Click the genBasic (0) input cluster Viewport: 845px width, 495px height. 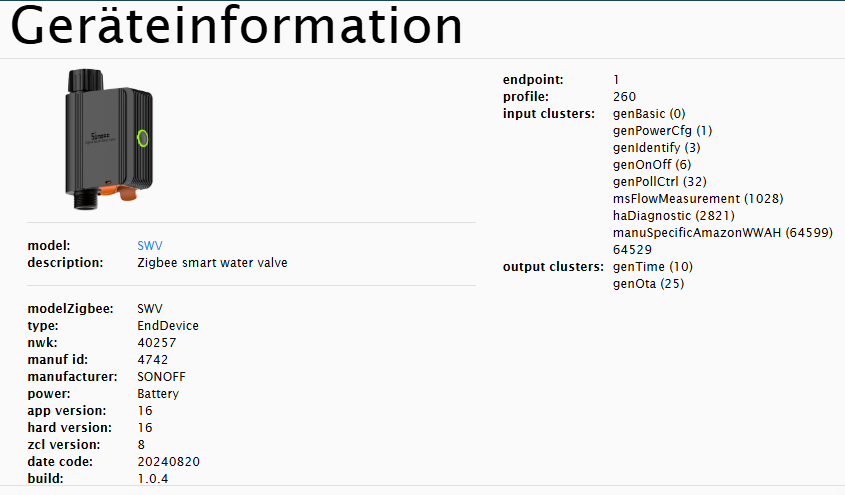tap(649, 114)
